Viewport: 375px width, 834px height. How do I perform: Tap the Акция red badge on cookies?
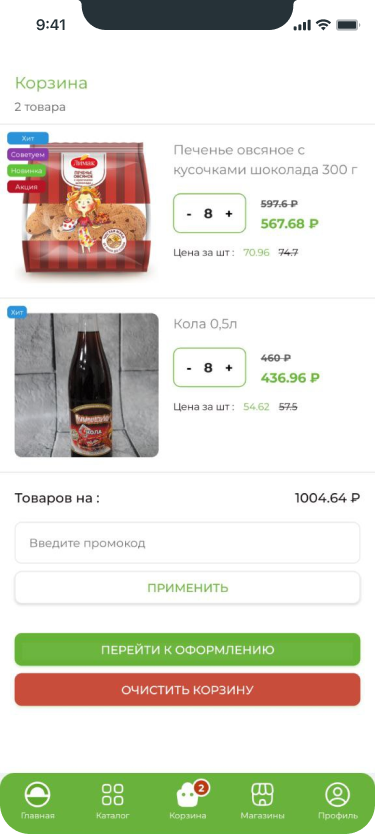[26, 187]
